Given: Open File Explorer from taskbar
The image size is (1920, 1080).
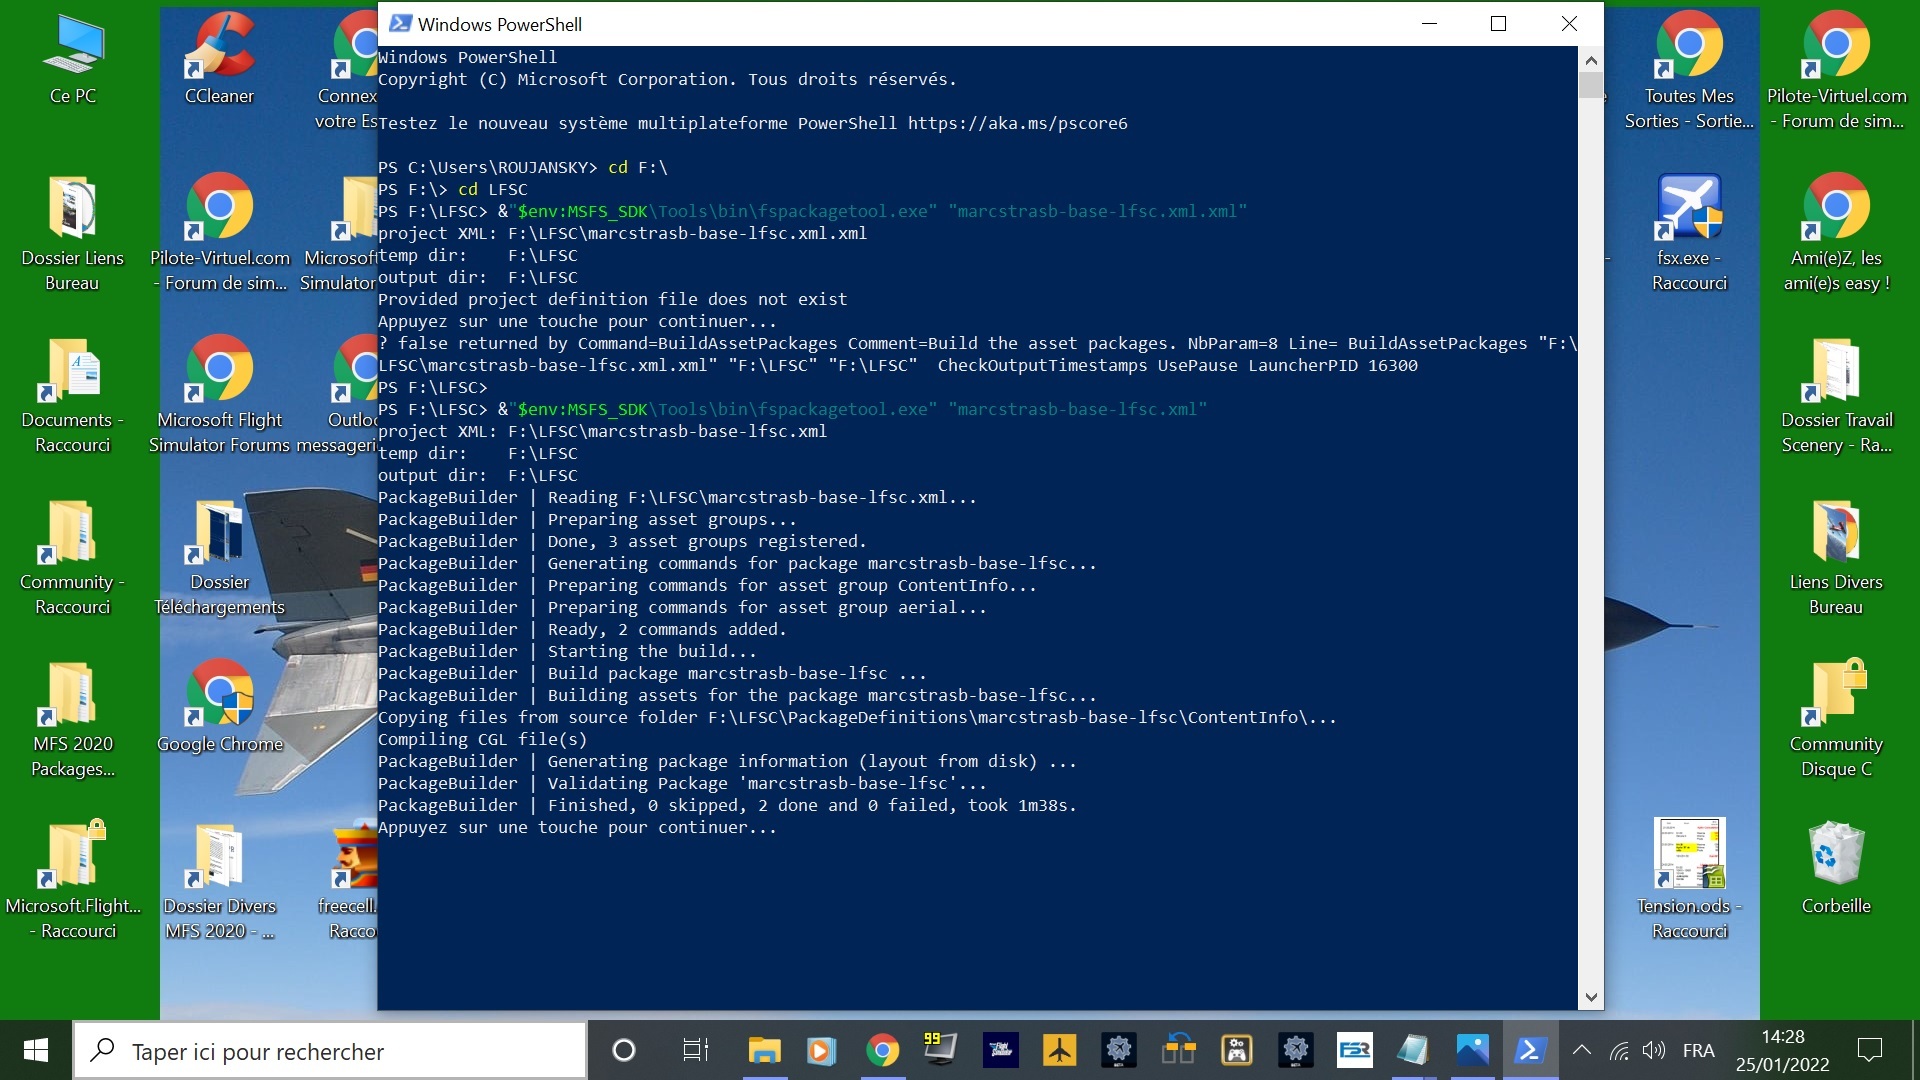Looking at the screenshot, I should click(x=764, y=1050).
